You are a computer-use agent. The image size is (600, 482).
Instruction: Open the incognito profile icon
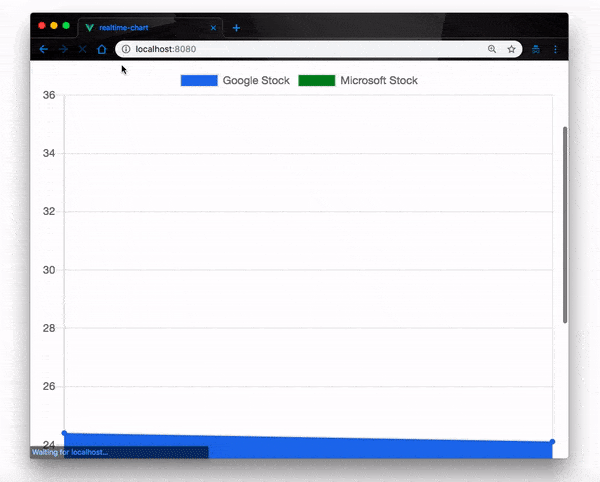[536, 49]
